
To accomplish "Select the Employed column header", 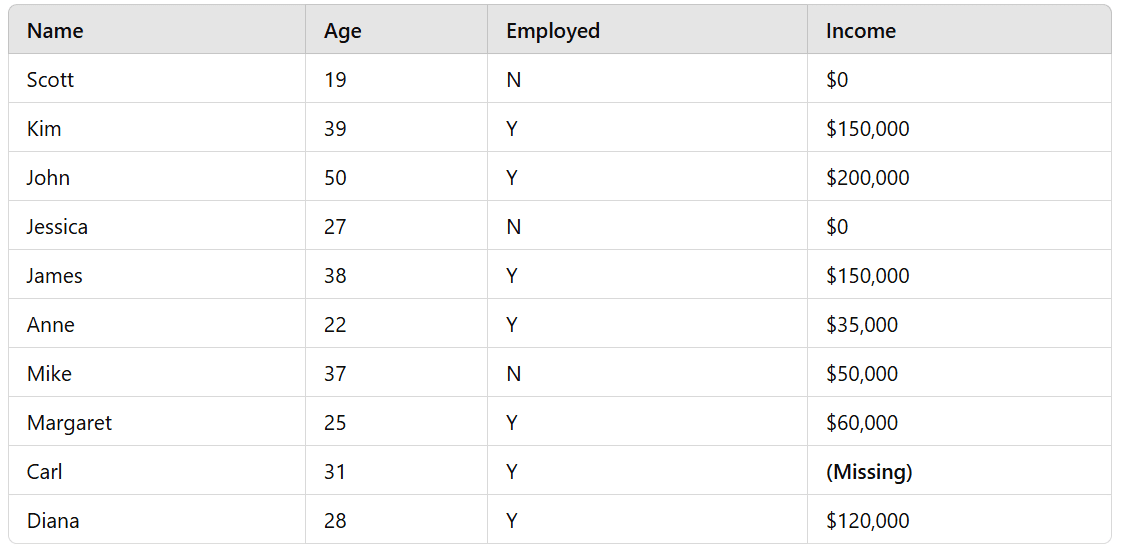I will (x=648, y=31).
